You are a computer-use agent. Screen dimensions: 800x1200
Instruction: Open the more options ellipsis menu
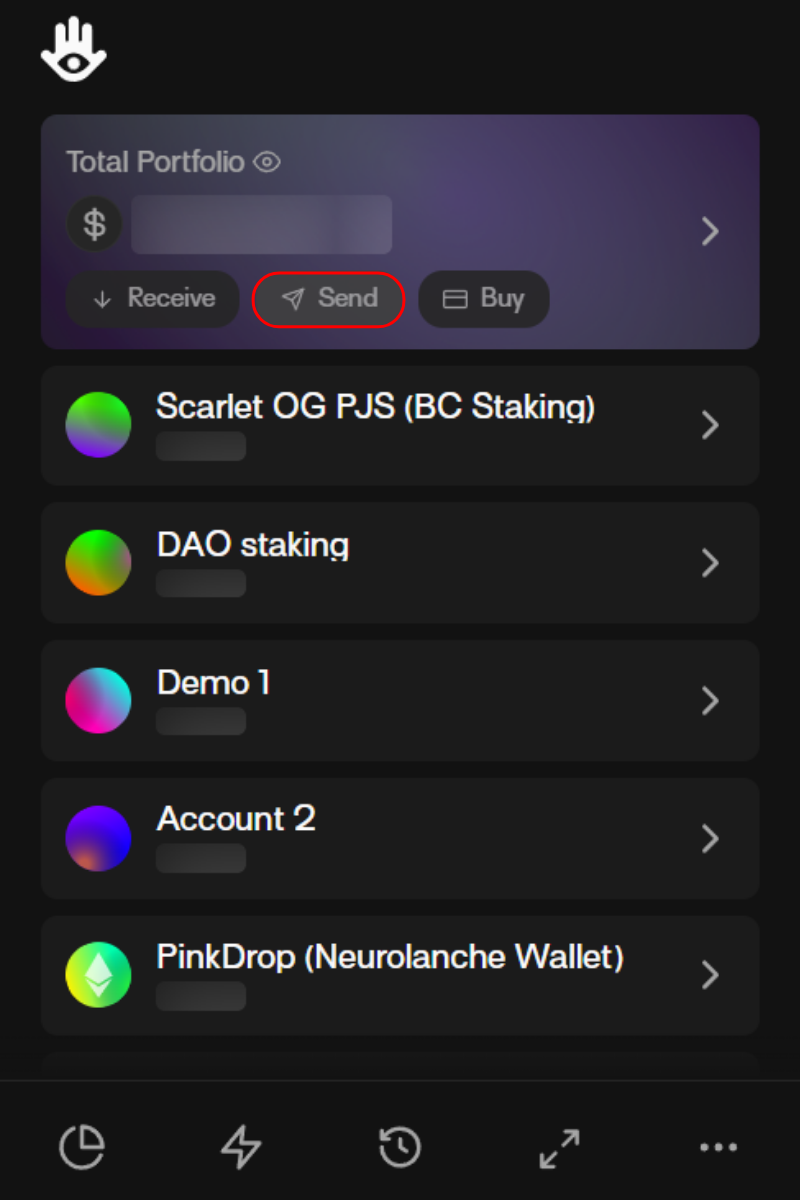point(718,1147)
